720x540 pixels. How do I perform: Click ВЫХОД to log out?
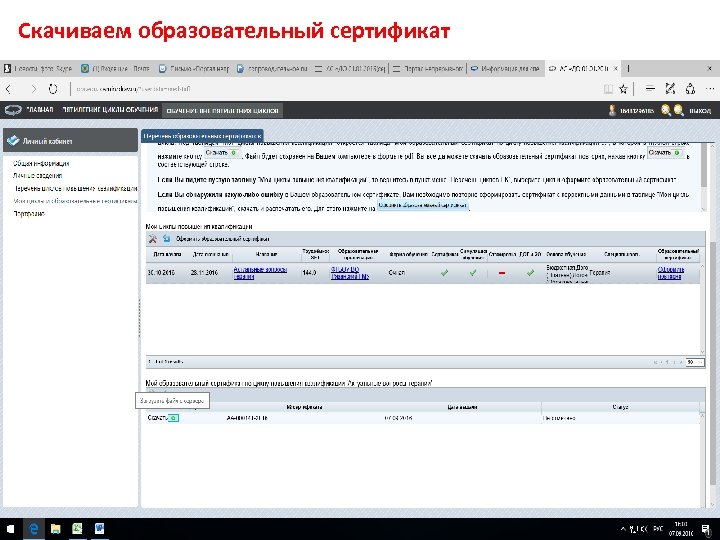700,111
